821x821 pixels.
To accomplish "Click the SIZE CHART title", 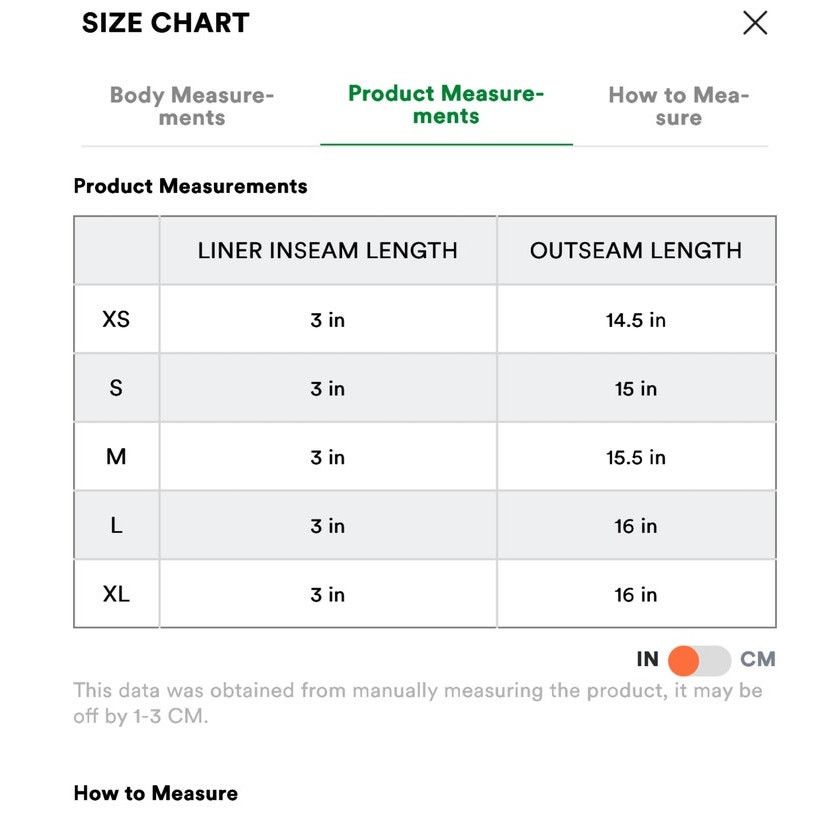I will (165, 23).
